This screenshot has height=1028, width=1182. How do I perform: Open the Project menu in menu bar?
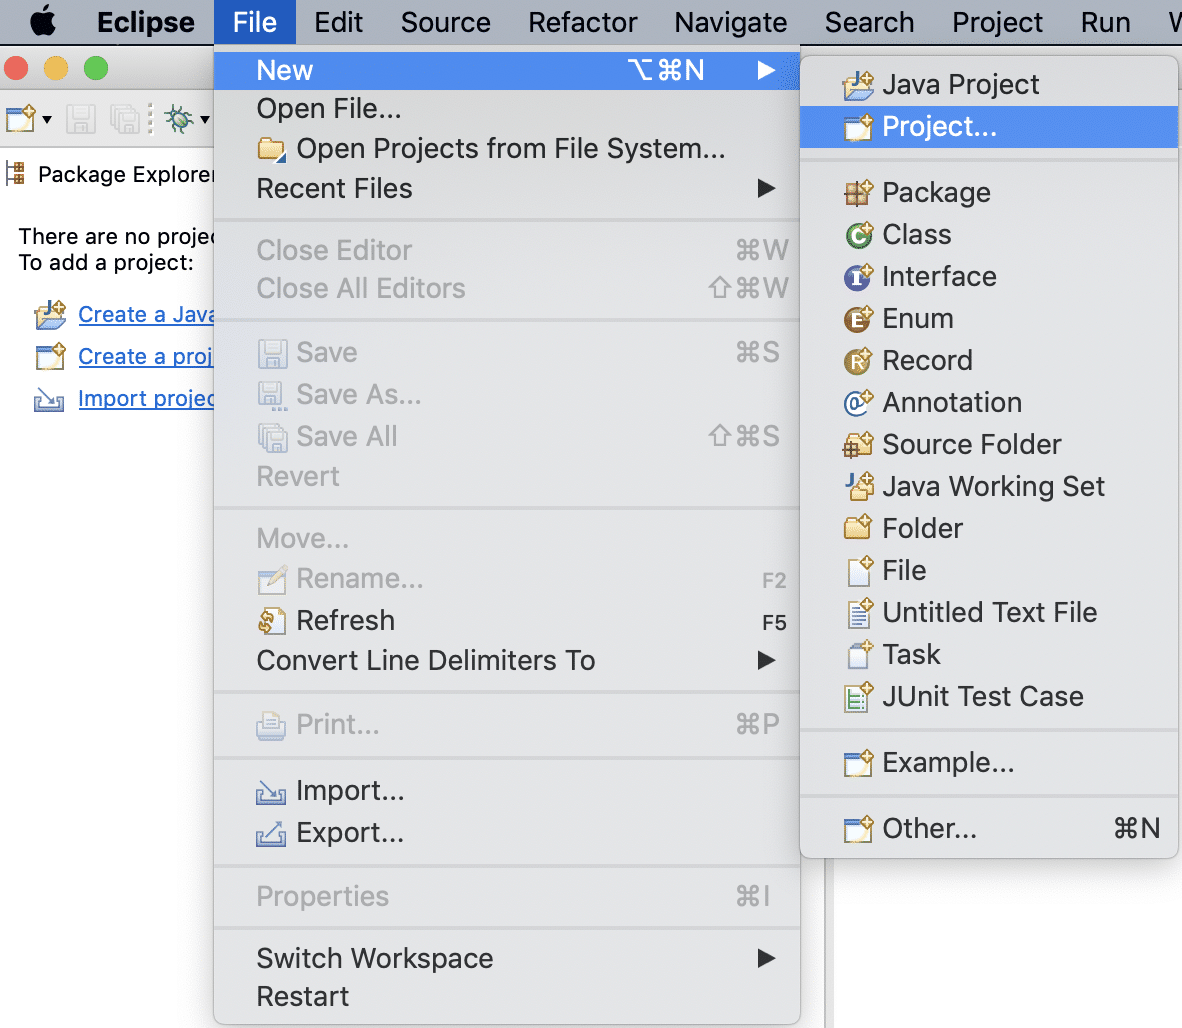point(997,22)
